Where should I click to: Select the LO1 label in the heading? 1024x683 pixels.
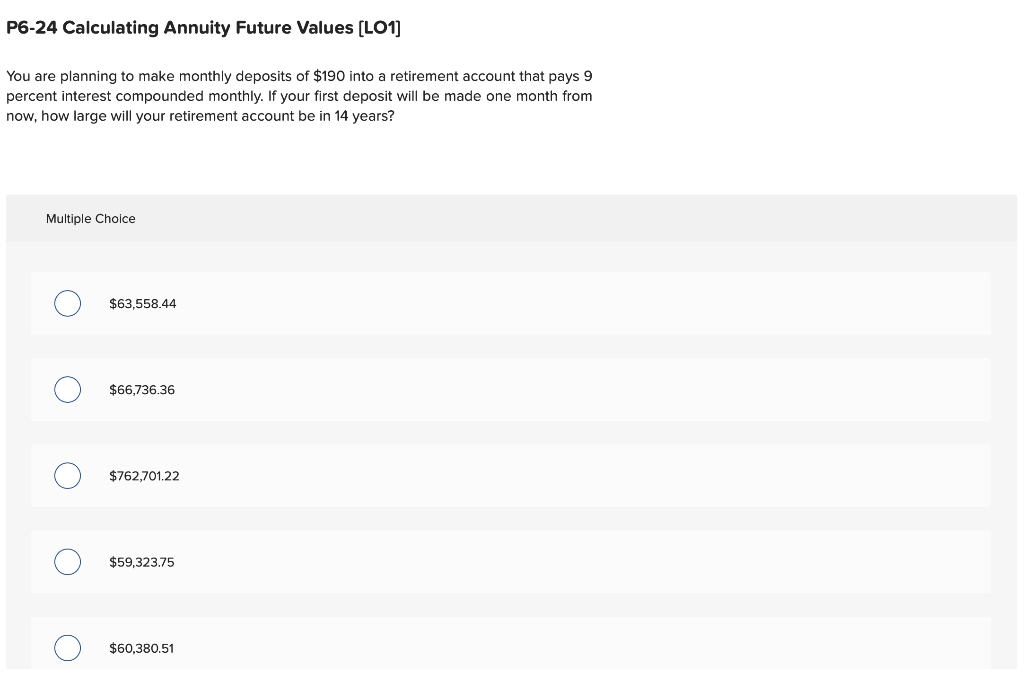click(380, 27)
